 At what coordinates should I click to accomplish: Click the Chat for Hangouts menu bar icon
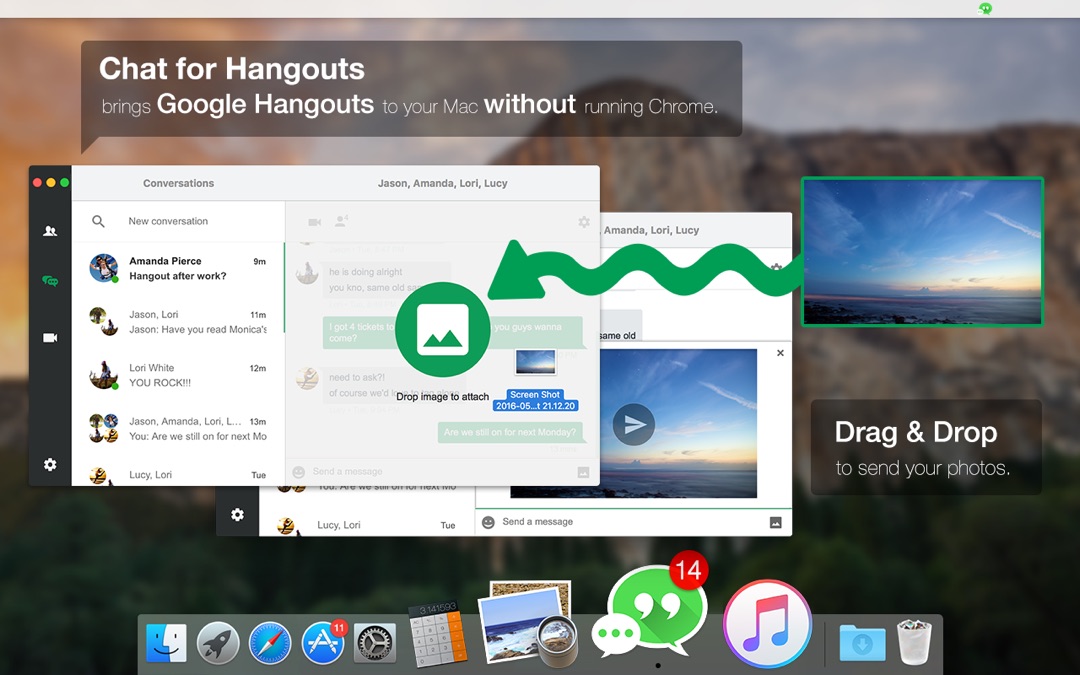tap(985, 9)
